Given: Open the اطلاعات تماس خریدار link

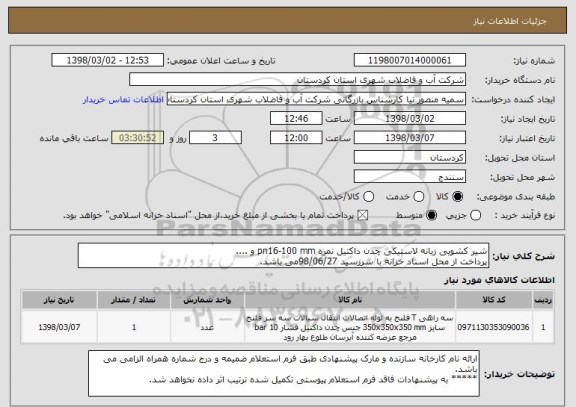Looking at the screenshot, I should tap(123, 100).
